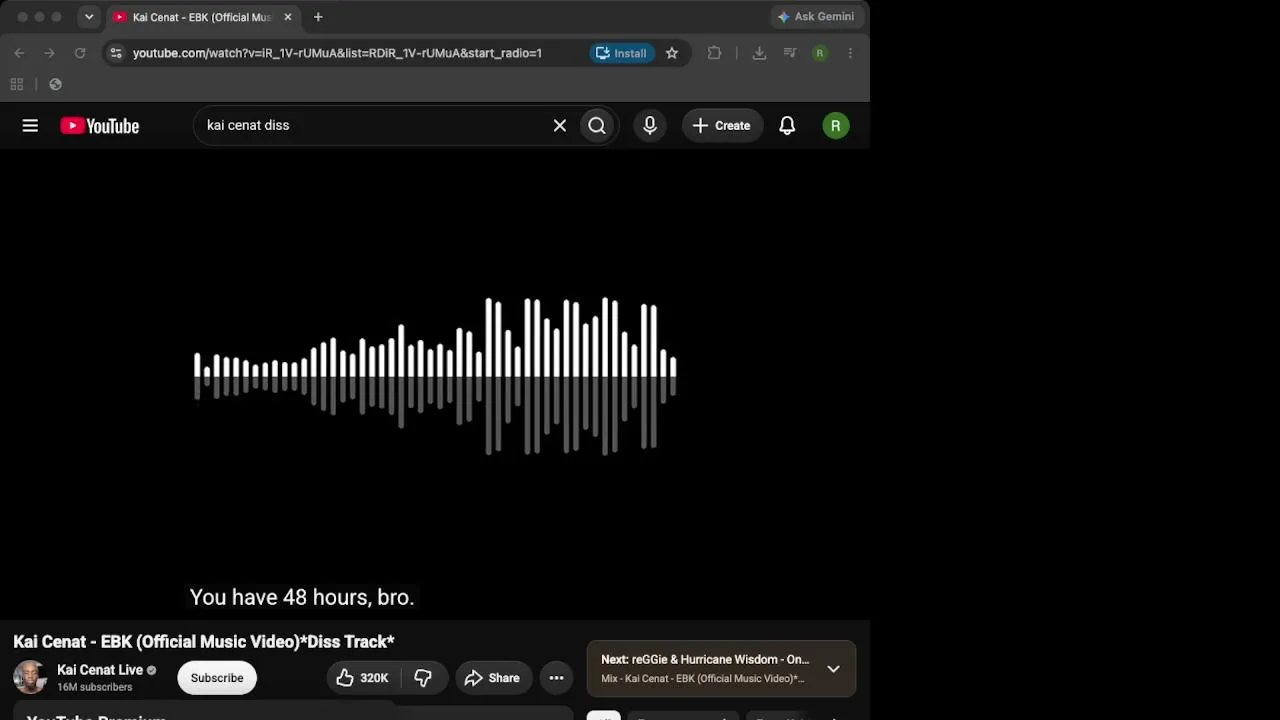
Task: Start voice search with the microphone
Action: pos(650,126)
